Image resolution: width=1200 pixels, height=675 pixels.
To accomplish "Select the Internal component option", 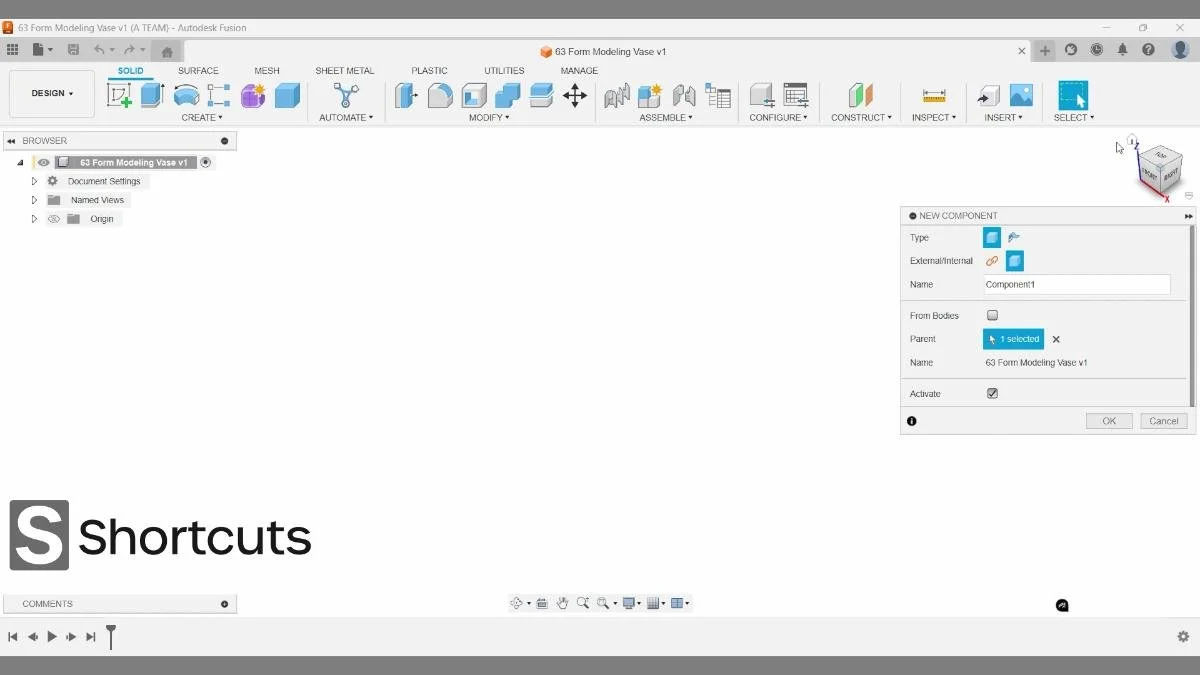I will (1014, 261).
